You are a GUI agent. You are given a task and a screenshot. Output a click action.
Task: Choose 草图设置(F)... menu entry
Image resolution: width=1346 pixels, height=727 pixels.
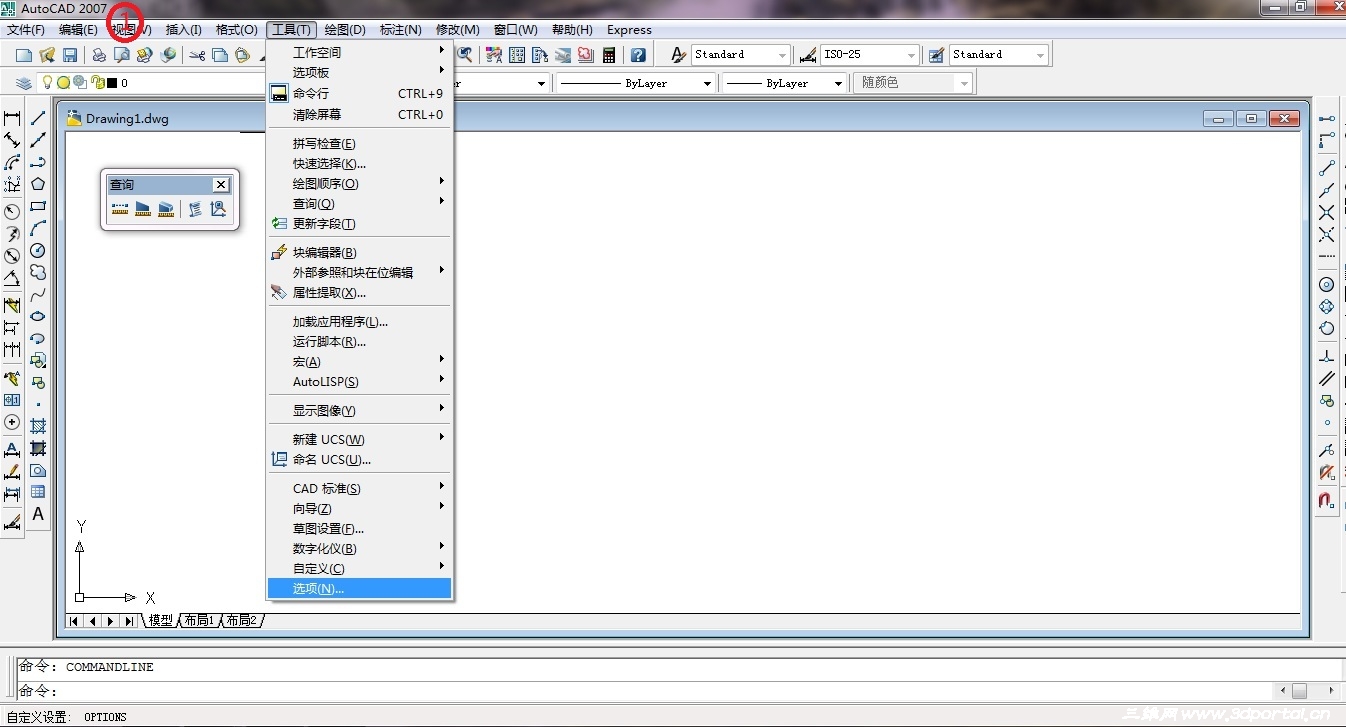pyautogui.click(x=360, y=529)
